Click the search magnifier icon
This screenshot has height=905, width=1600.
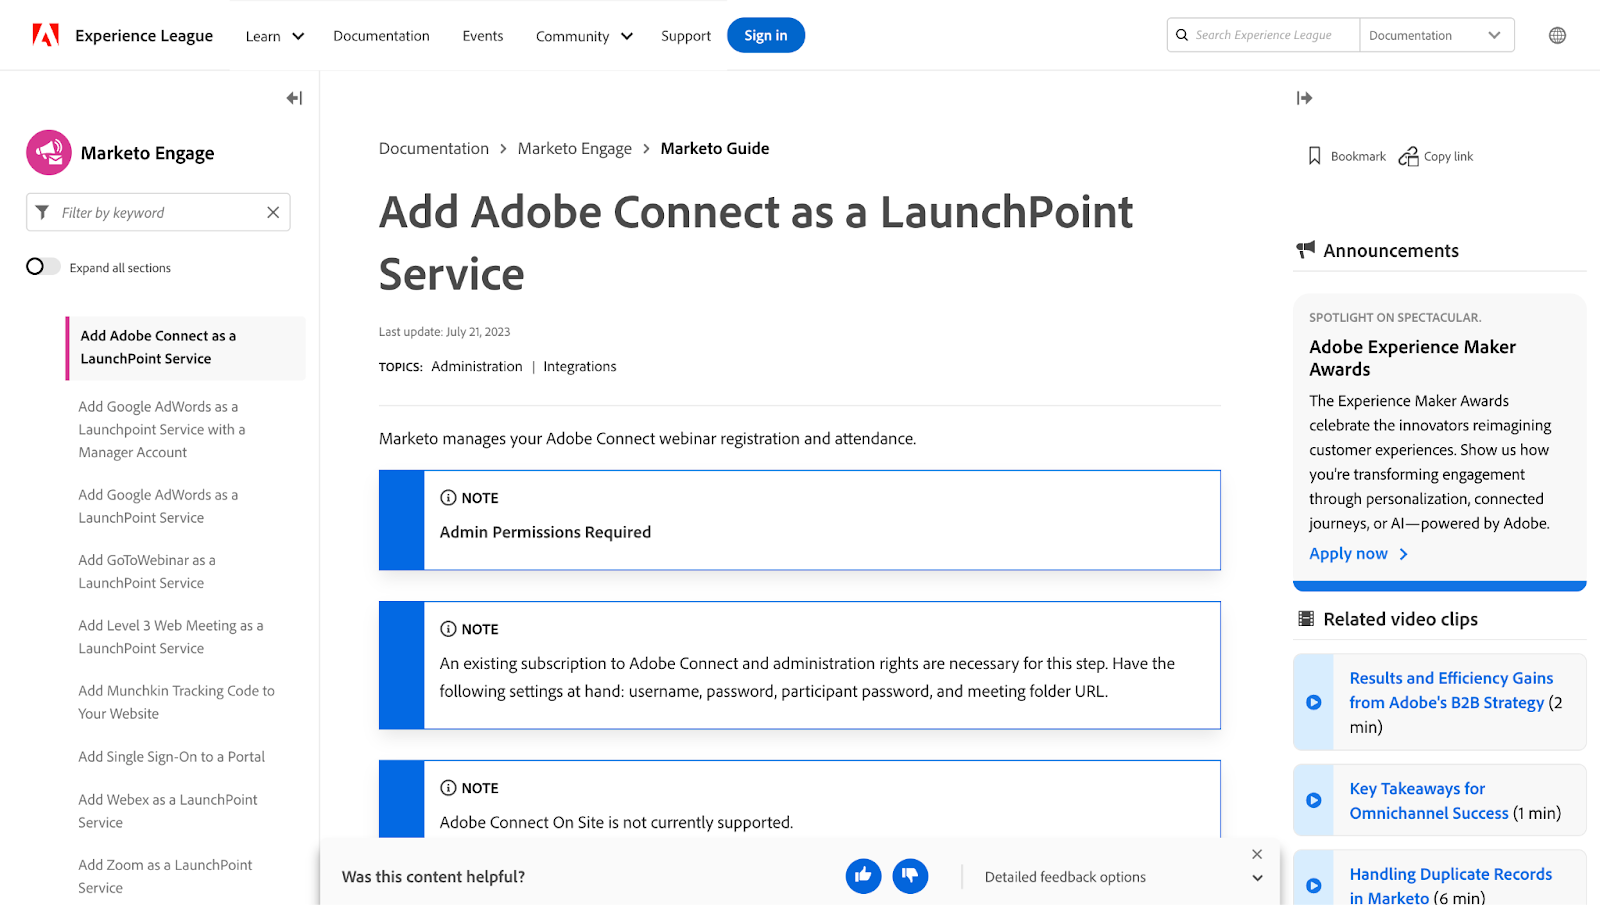point(1182,35)
